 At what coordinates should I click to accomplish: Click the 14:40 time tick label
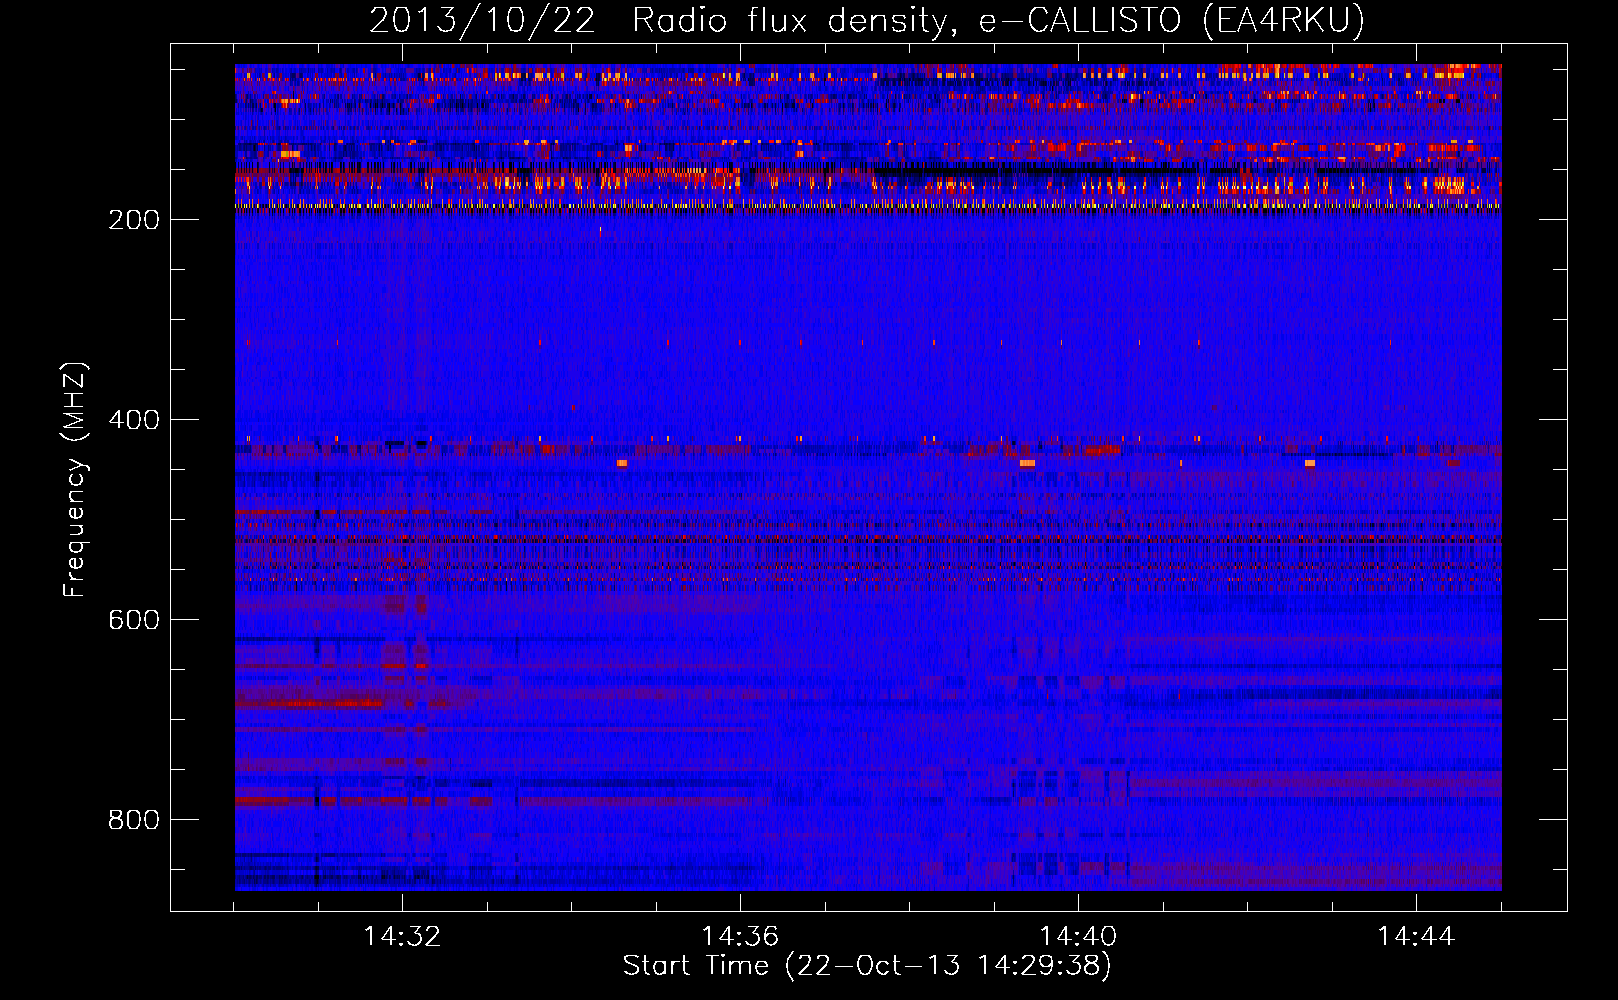(x=1078, y=937)
